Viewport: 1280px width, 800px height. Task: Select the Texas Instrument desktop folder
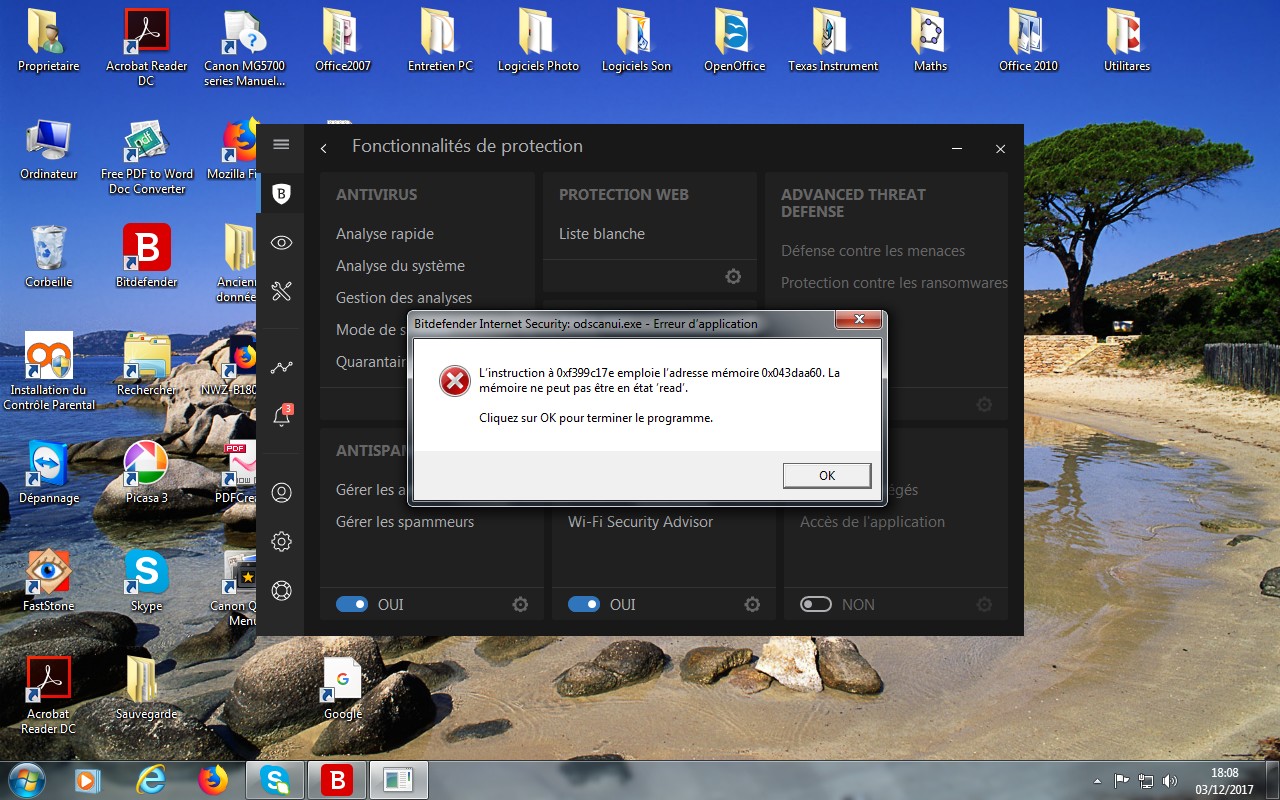pos(833,41)
